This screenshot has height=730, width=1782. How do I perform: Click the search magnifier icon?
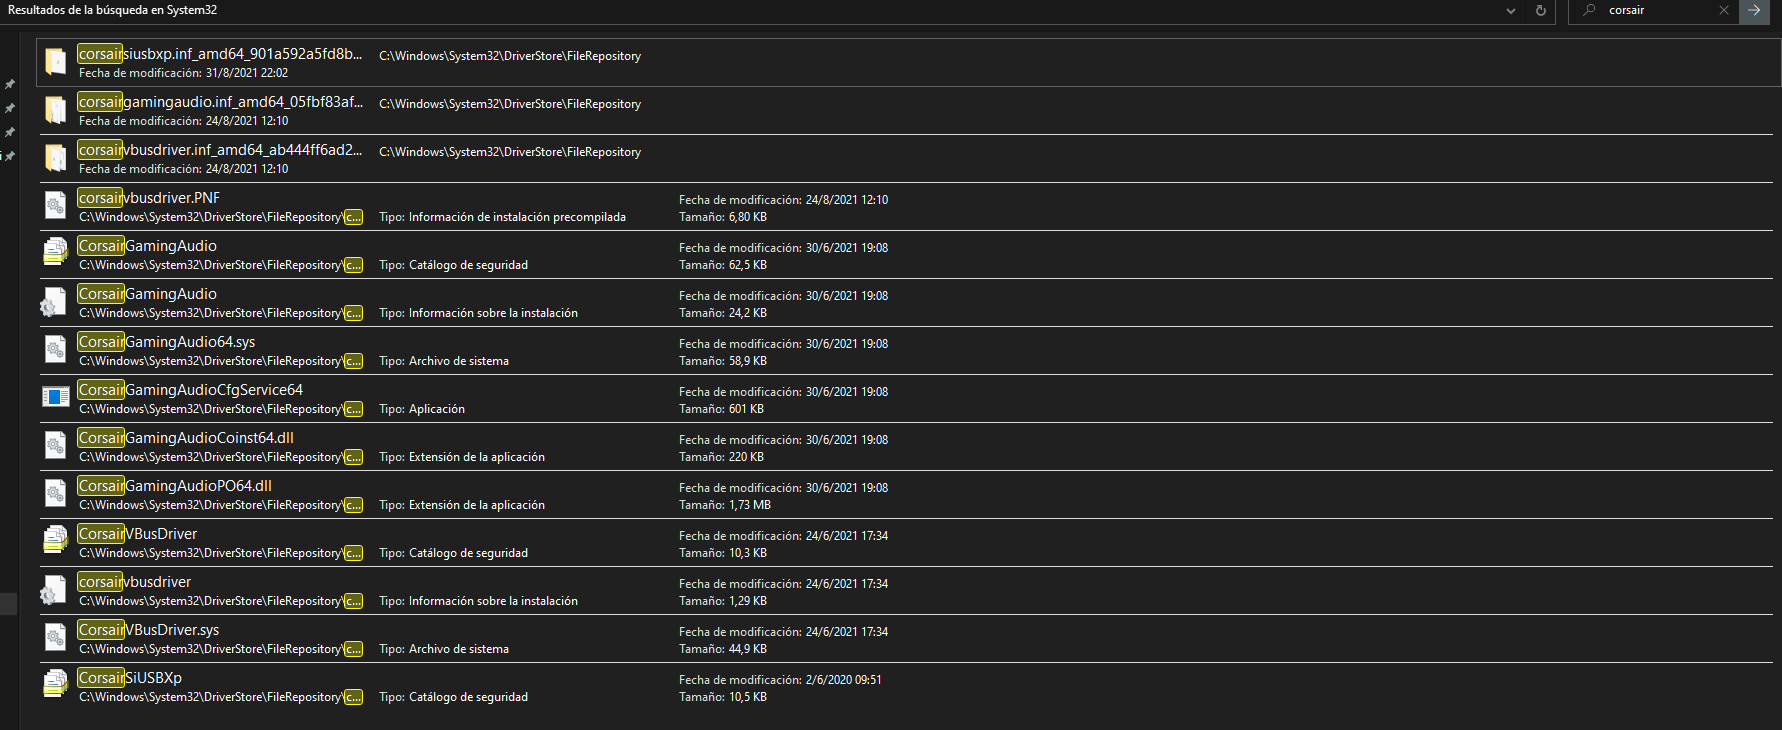pos(1589,10)
